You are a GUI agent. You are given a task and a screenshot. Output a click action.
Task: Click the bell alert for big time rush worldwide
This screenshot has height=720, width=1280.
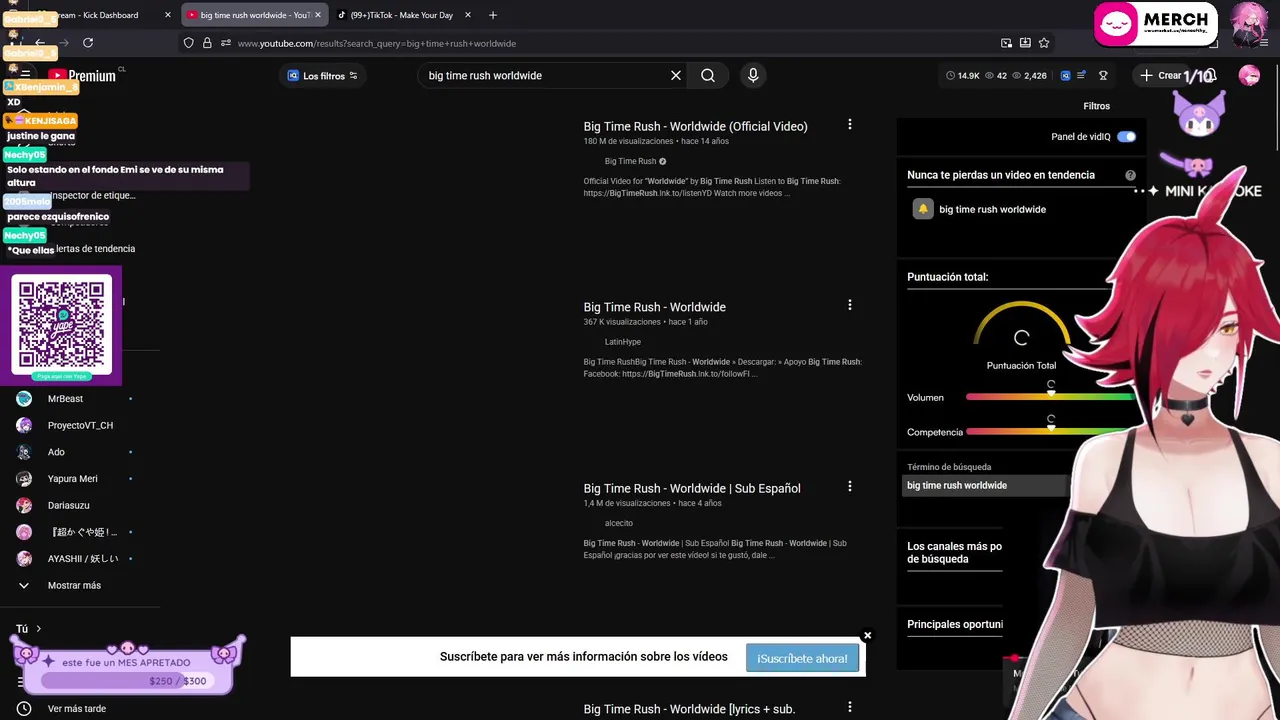coord(923,209)
